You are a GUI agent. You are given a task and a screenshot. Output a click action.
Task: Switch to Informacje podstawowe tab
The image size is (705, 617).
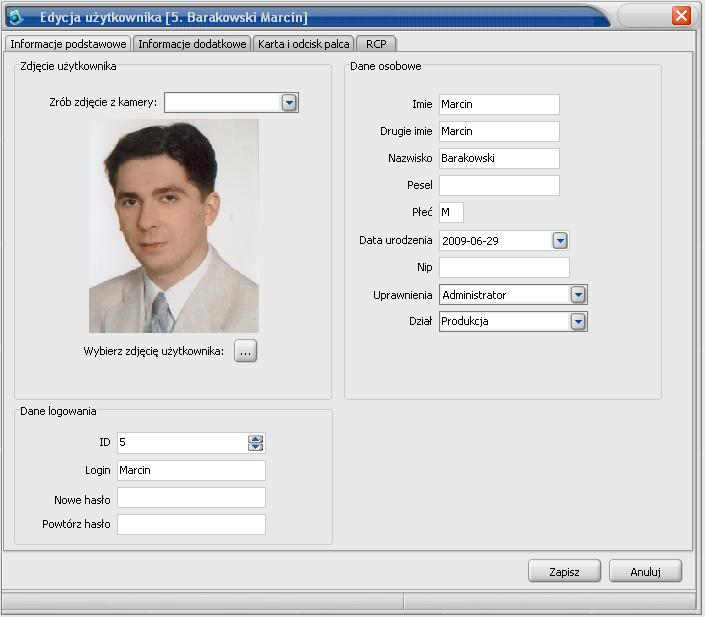tap(68, 44)
